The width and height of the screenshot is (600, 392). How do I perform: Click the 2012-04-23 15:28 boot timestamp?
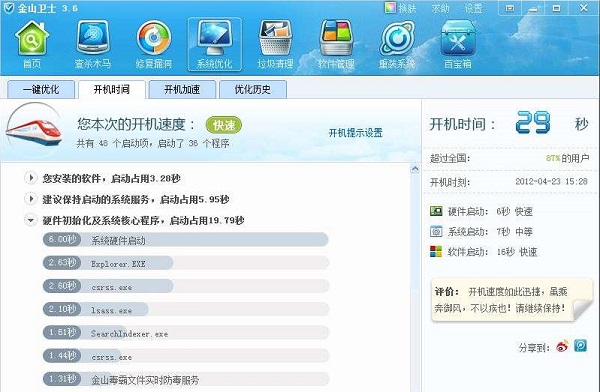tap(551, 181)
